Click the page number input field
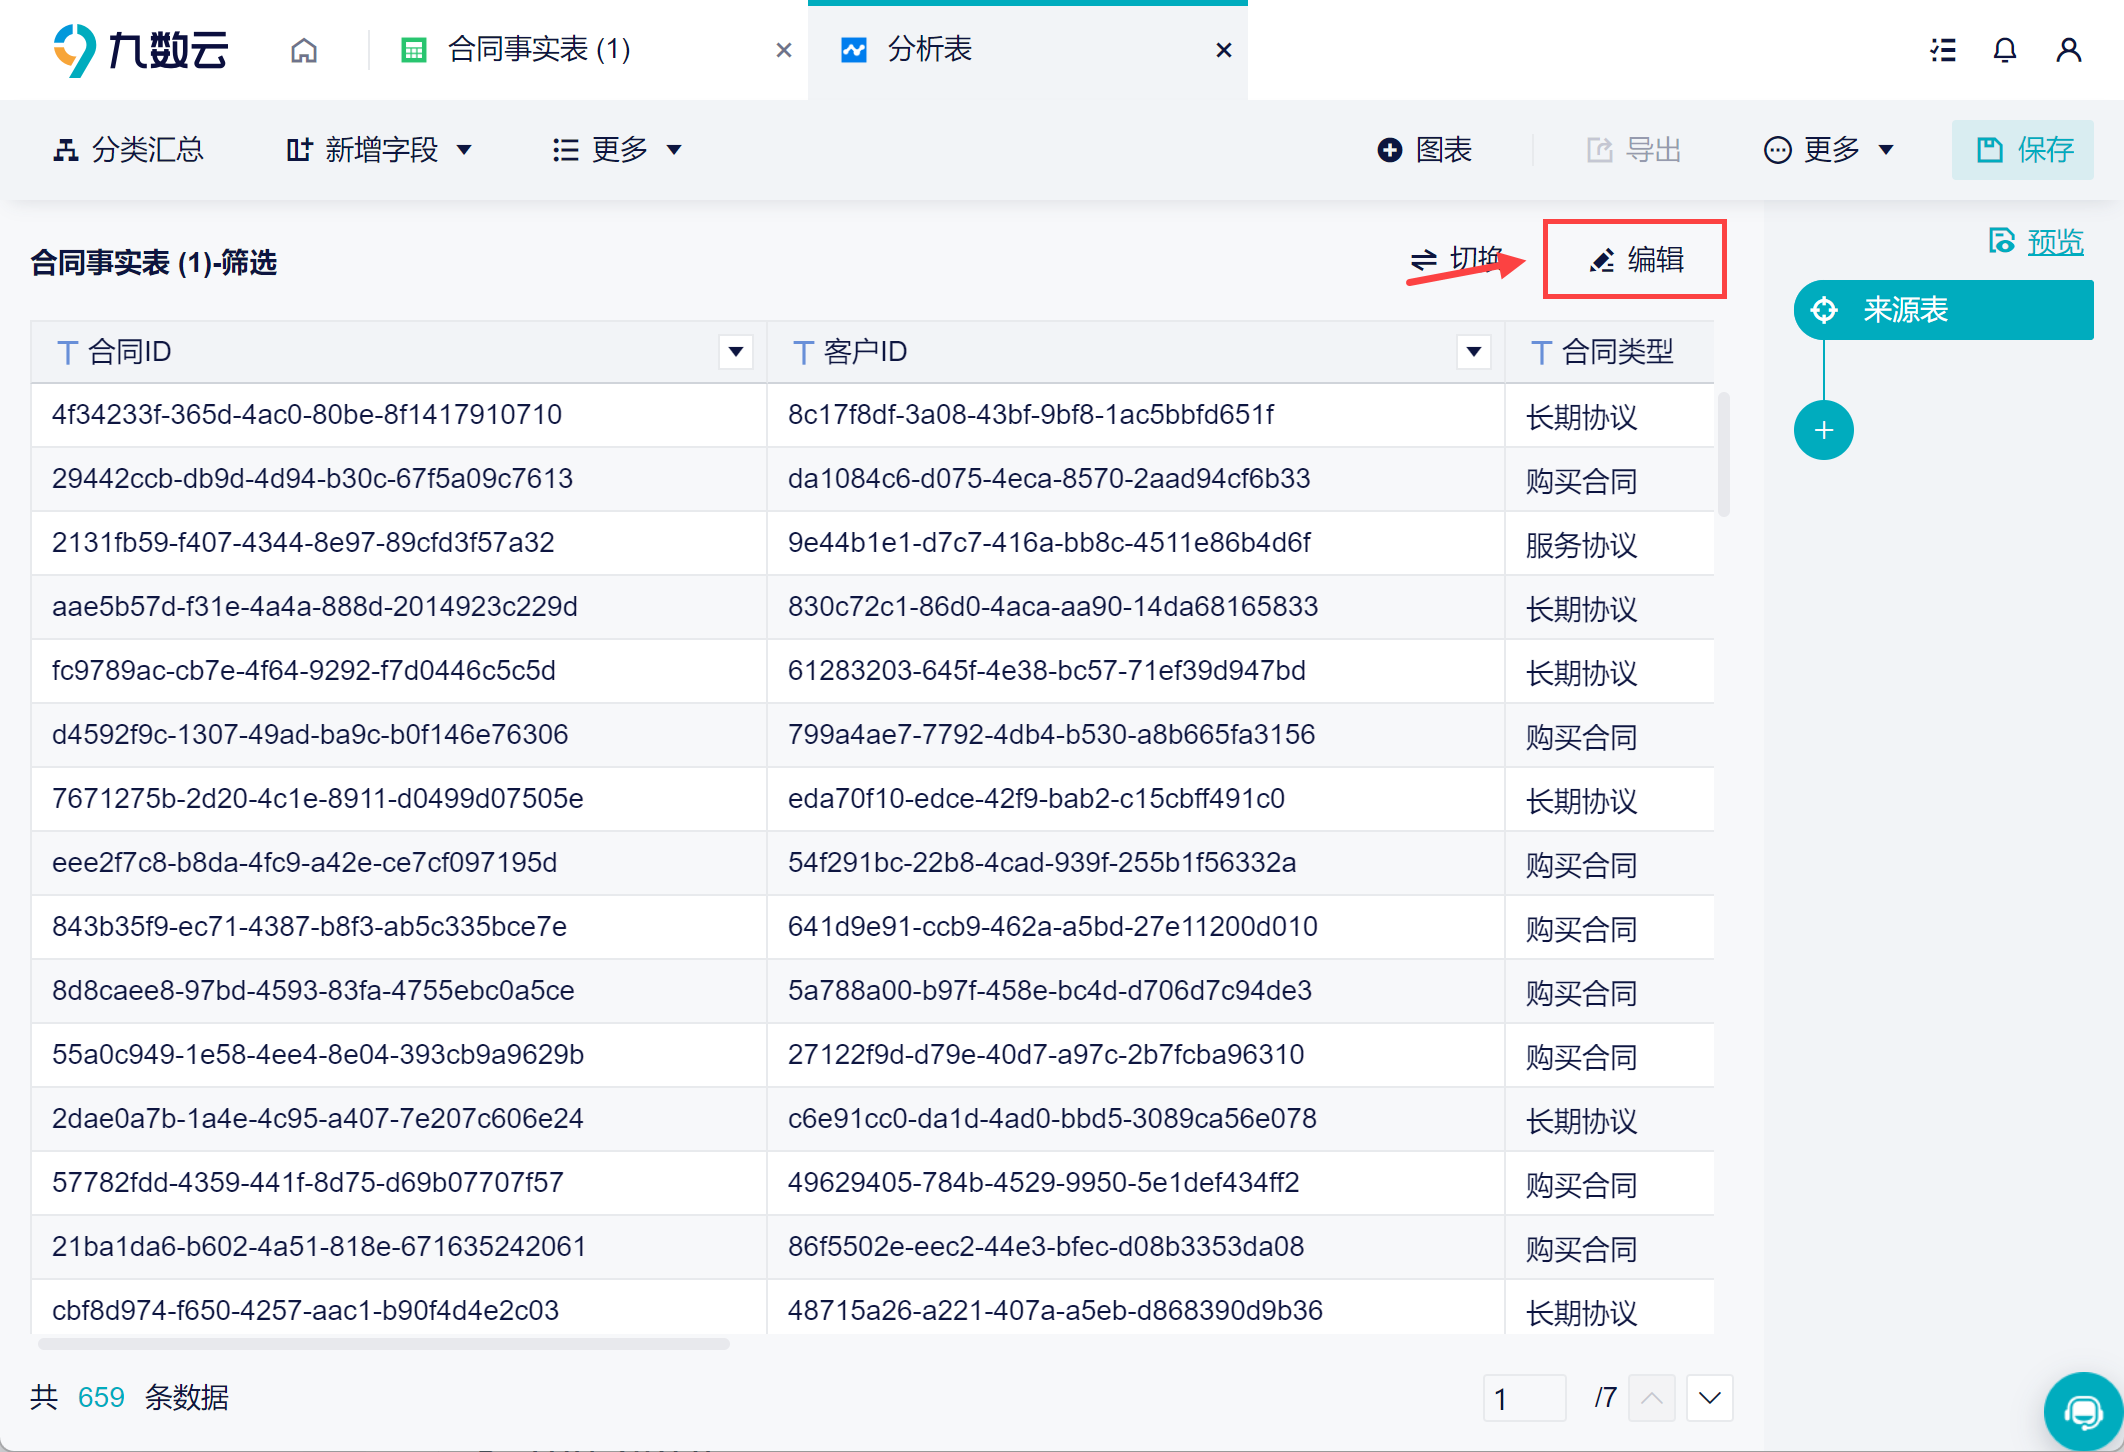 (1524, 1398)
